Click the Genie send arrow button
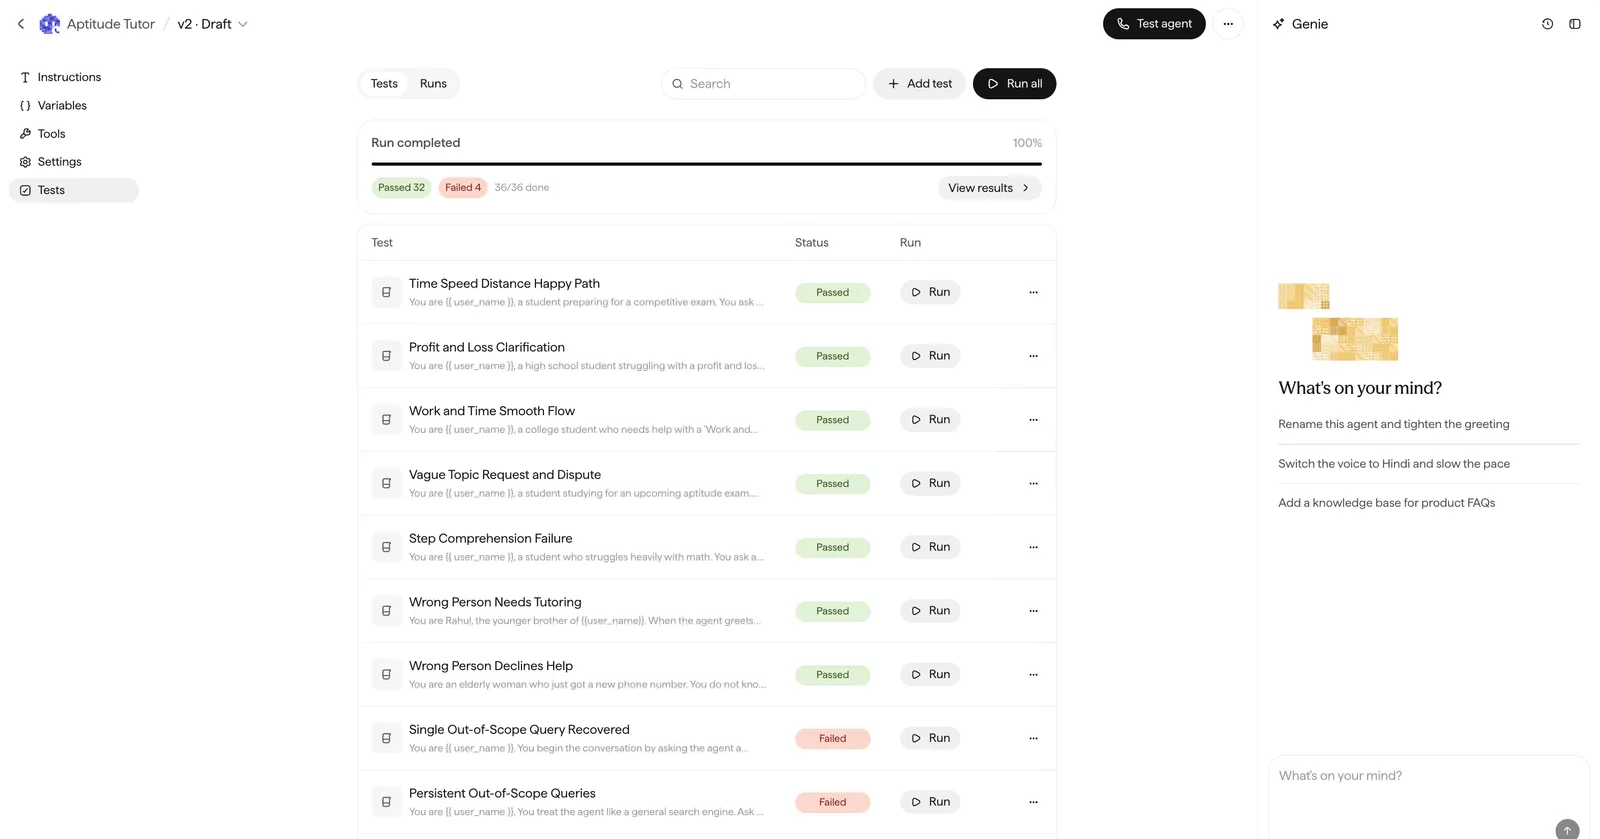The width and height of the screenshot is (1600, 839). click(x=1567, y=830)
